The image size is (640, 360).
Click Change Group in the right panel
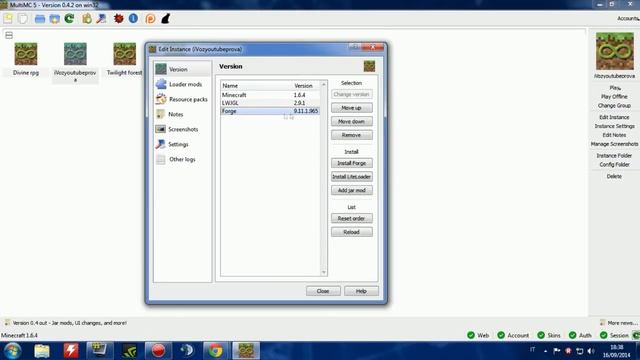[x=614, y=106]
